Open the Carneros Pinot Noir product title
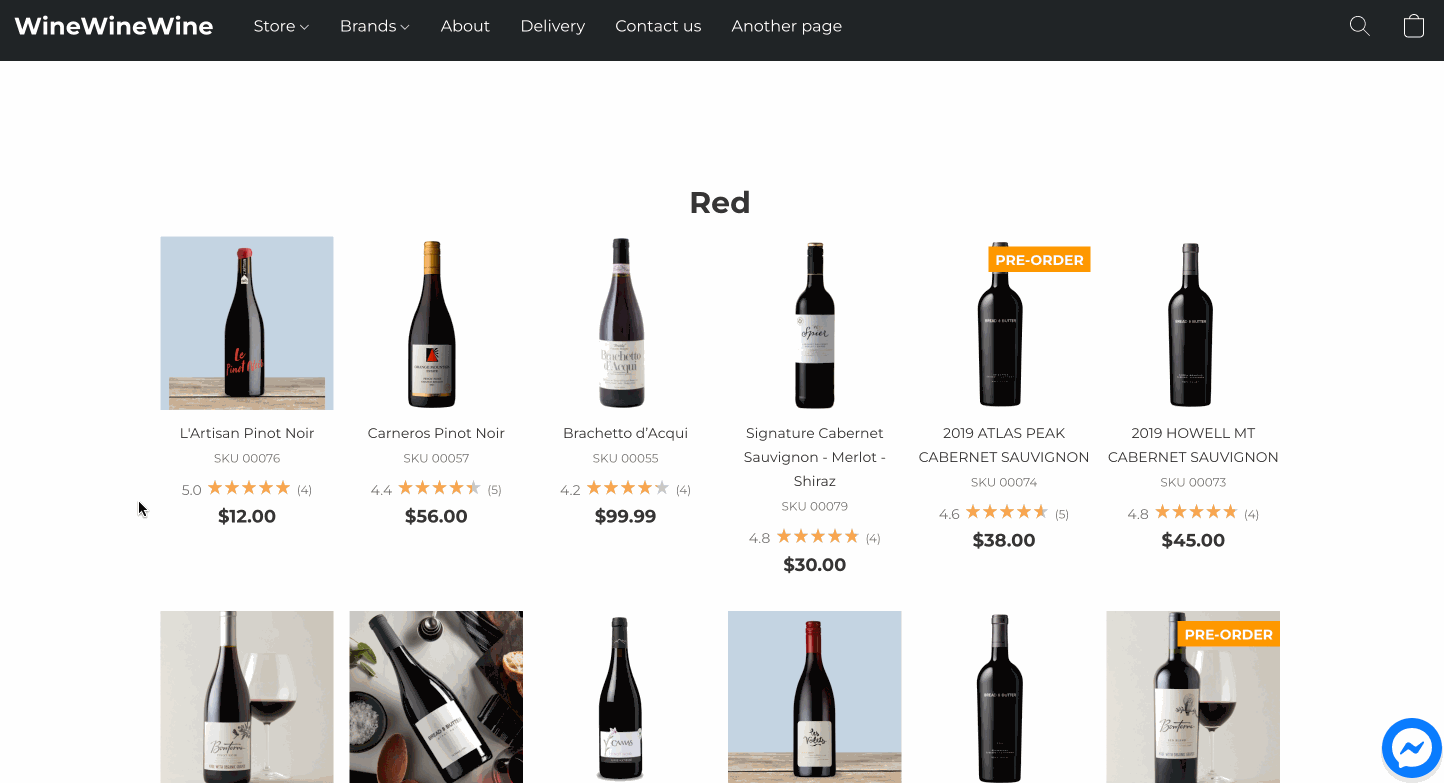Viewport: 1444px width, 783px height. [x=436, y=433]
